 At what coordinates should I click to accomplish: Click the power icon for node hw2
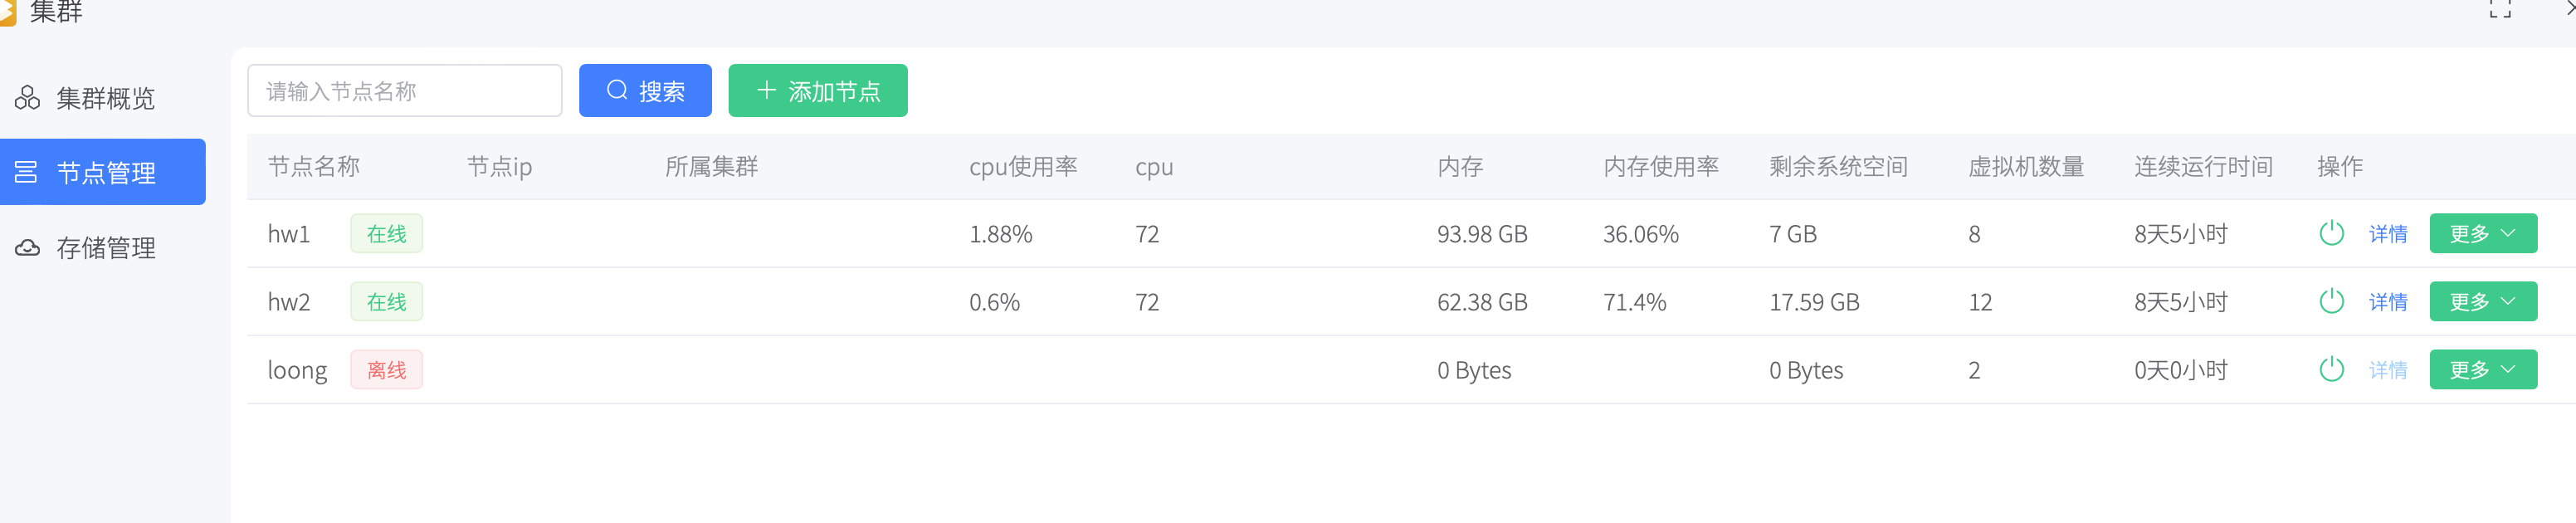pyautogui.click(x=2331, y=301)
